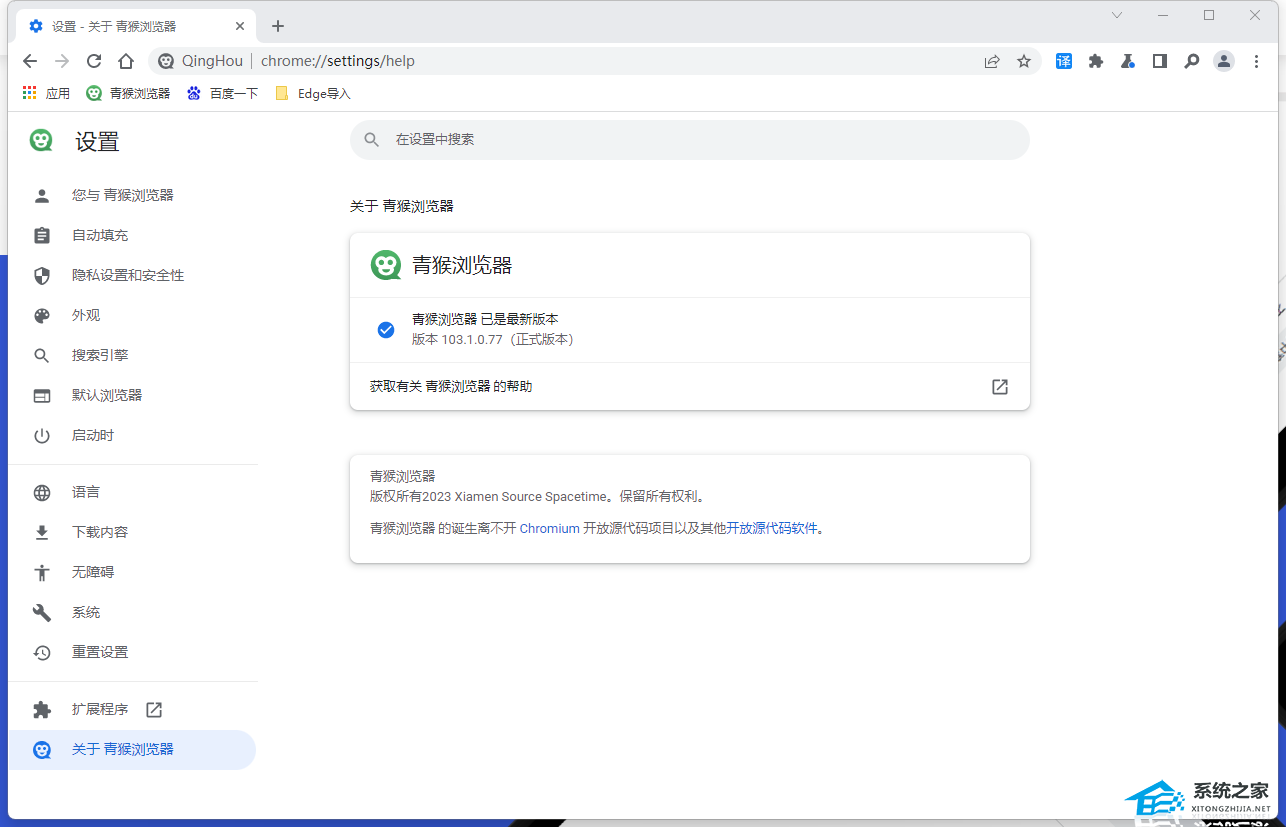
Task: Open 自动填充 settings section
Action: pos(132,235)
